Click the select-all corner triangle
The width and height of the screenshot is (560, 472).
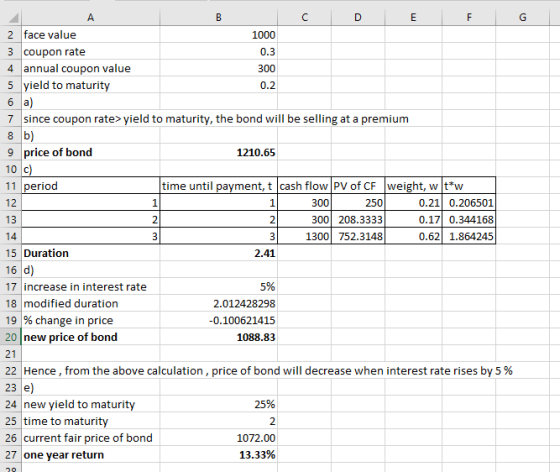click(x=14, y=17)
